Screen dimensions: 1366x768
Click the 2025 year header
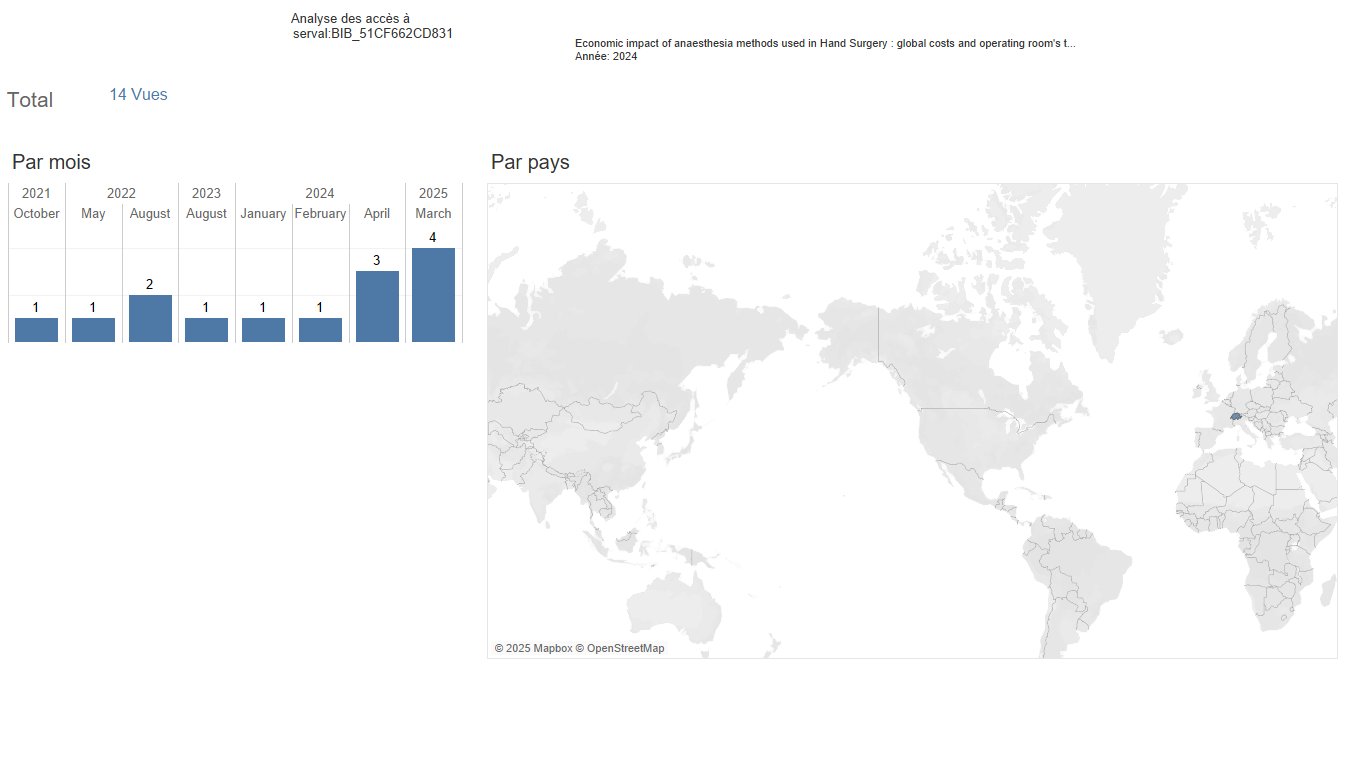tap(433, 193)
